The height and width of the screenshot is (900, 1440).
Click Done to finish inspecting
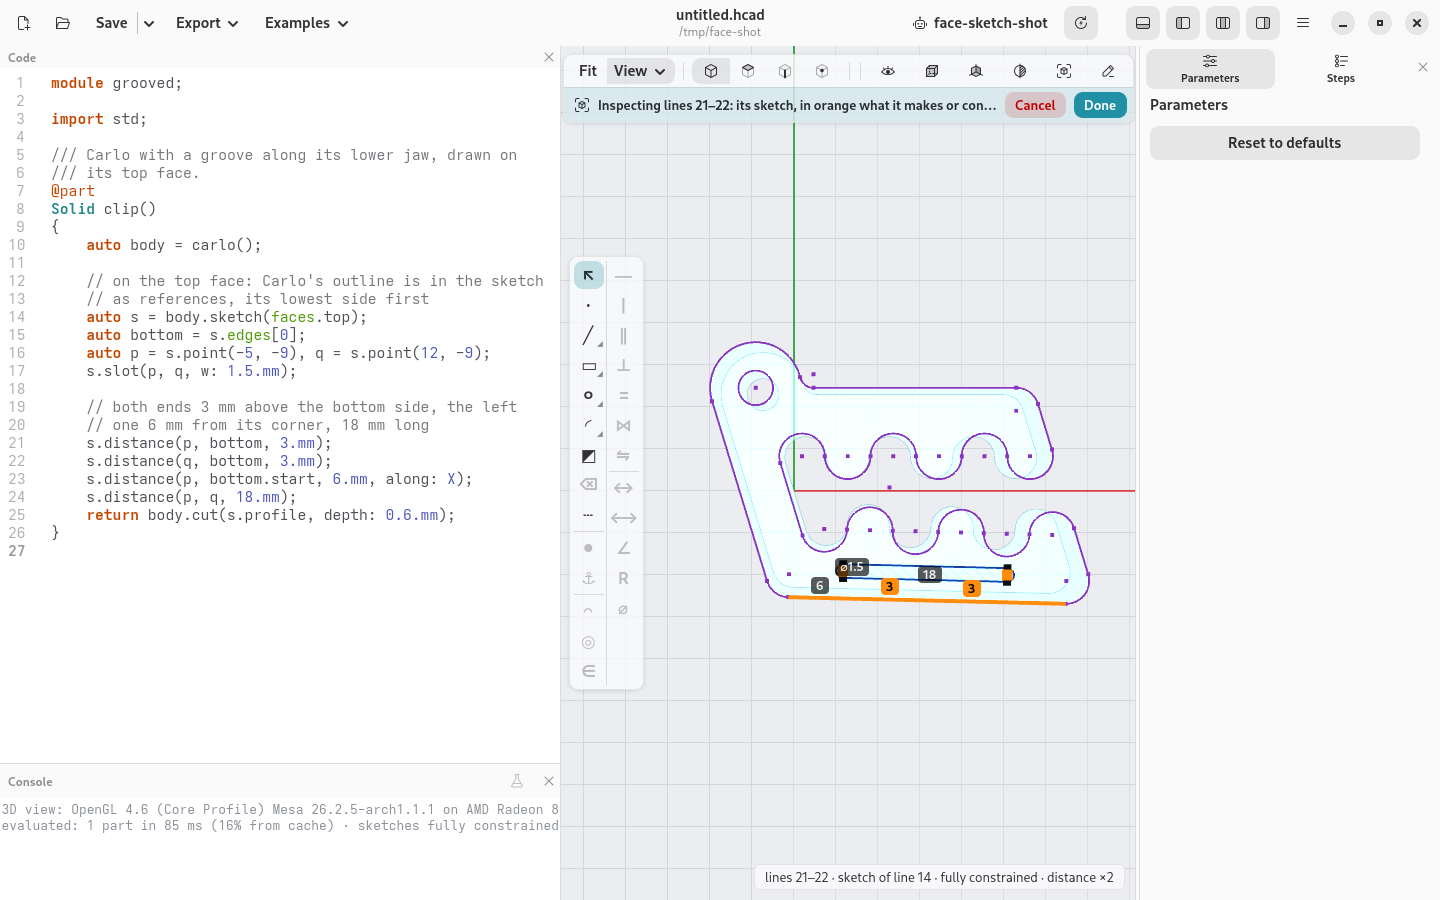[x=1100, y=105]
